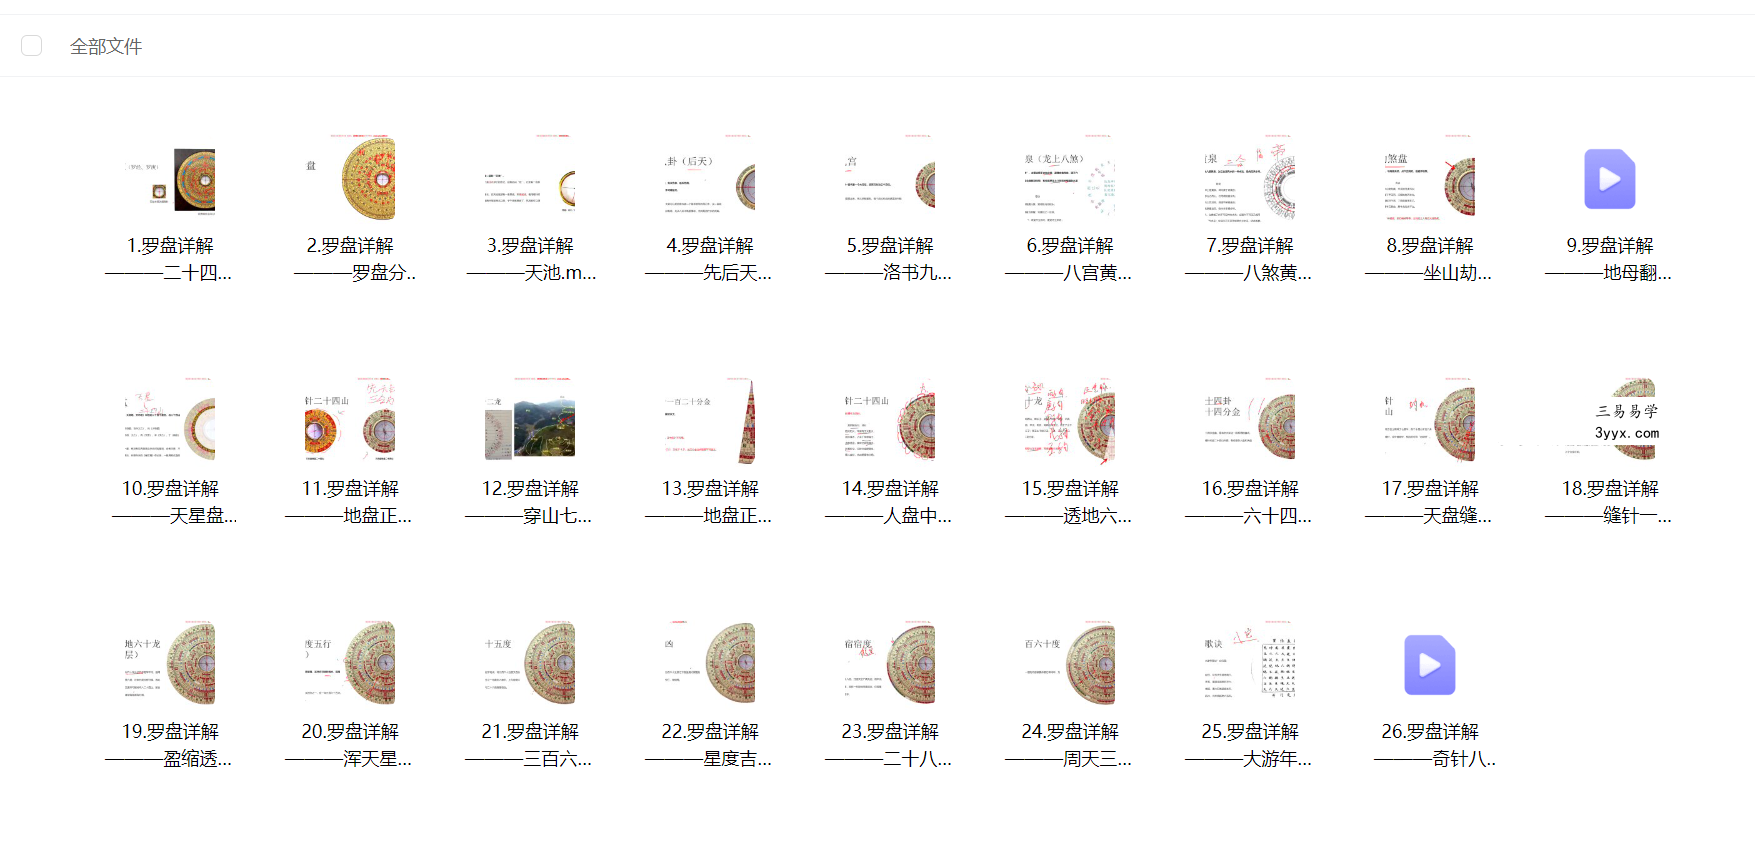Open thumbnail of 5.罗盘详解 file
Viewport: 1755px width, 843px height.
(890, 179)
